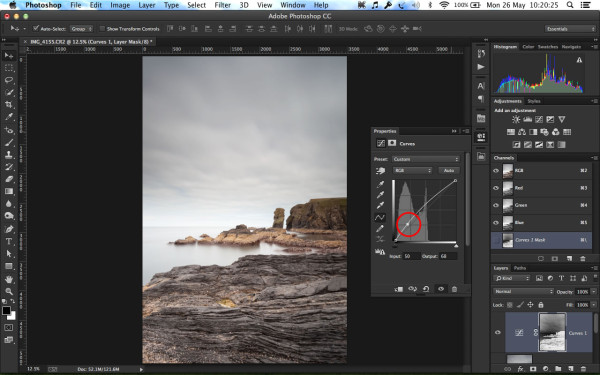
Task: Select the Hand tool
Action: tap(8, 280)
